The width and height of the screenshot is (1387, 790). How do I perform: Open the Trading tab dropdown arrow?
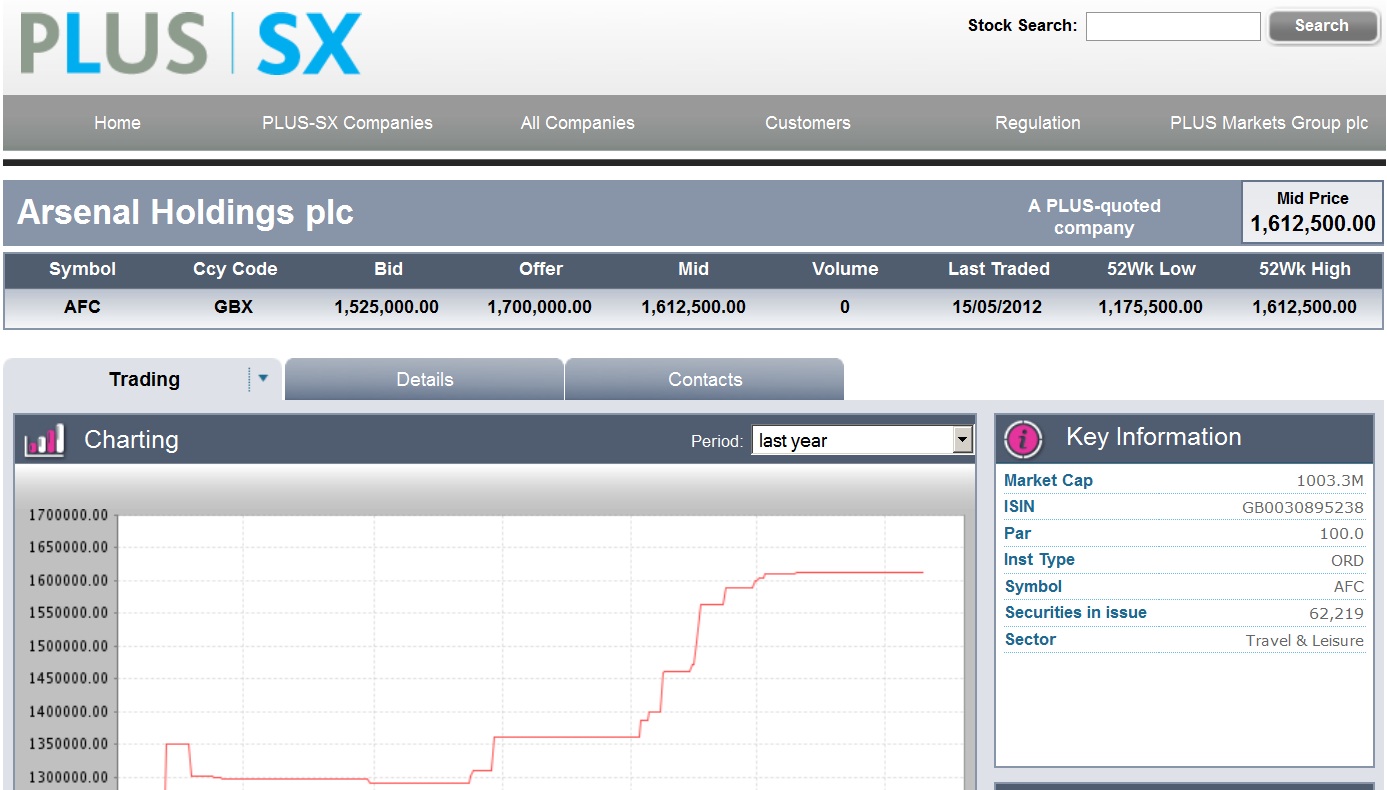(x=263, y=379)
